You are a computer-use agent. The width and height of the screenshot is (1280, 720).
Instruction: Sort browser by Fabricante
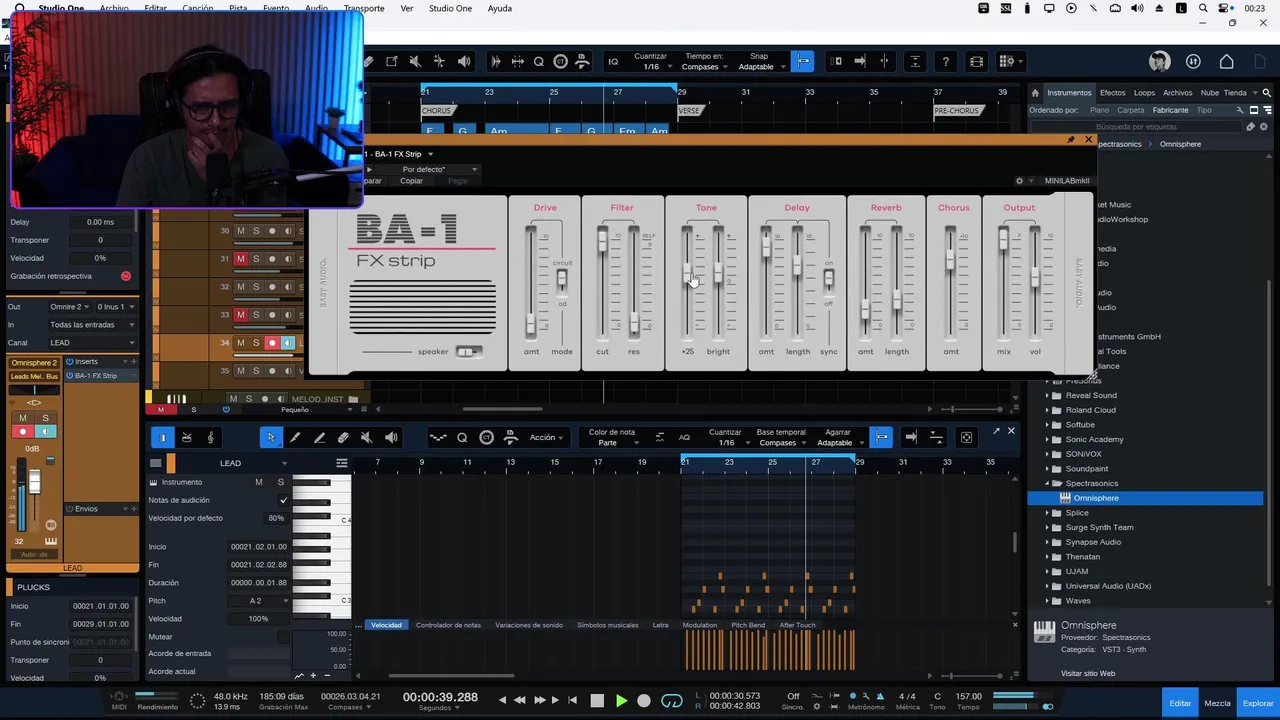1170,110
